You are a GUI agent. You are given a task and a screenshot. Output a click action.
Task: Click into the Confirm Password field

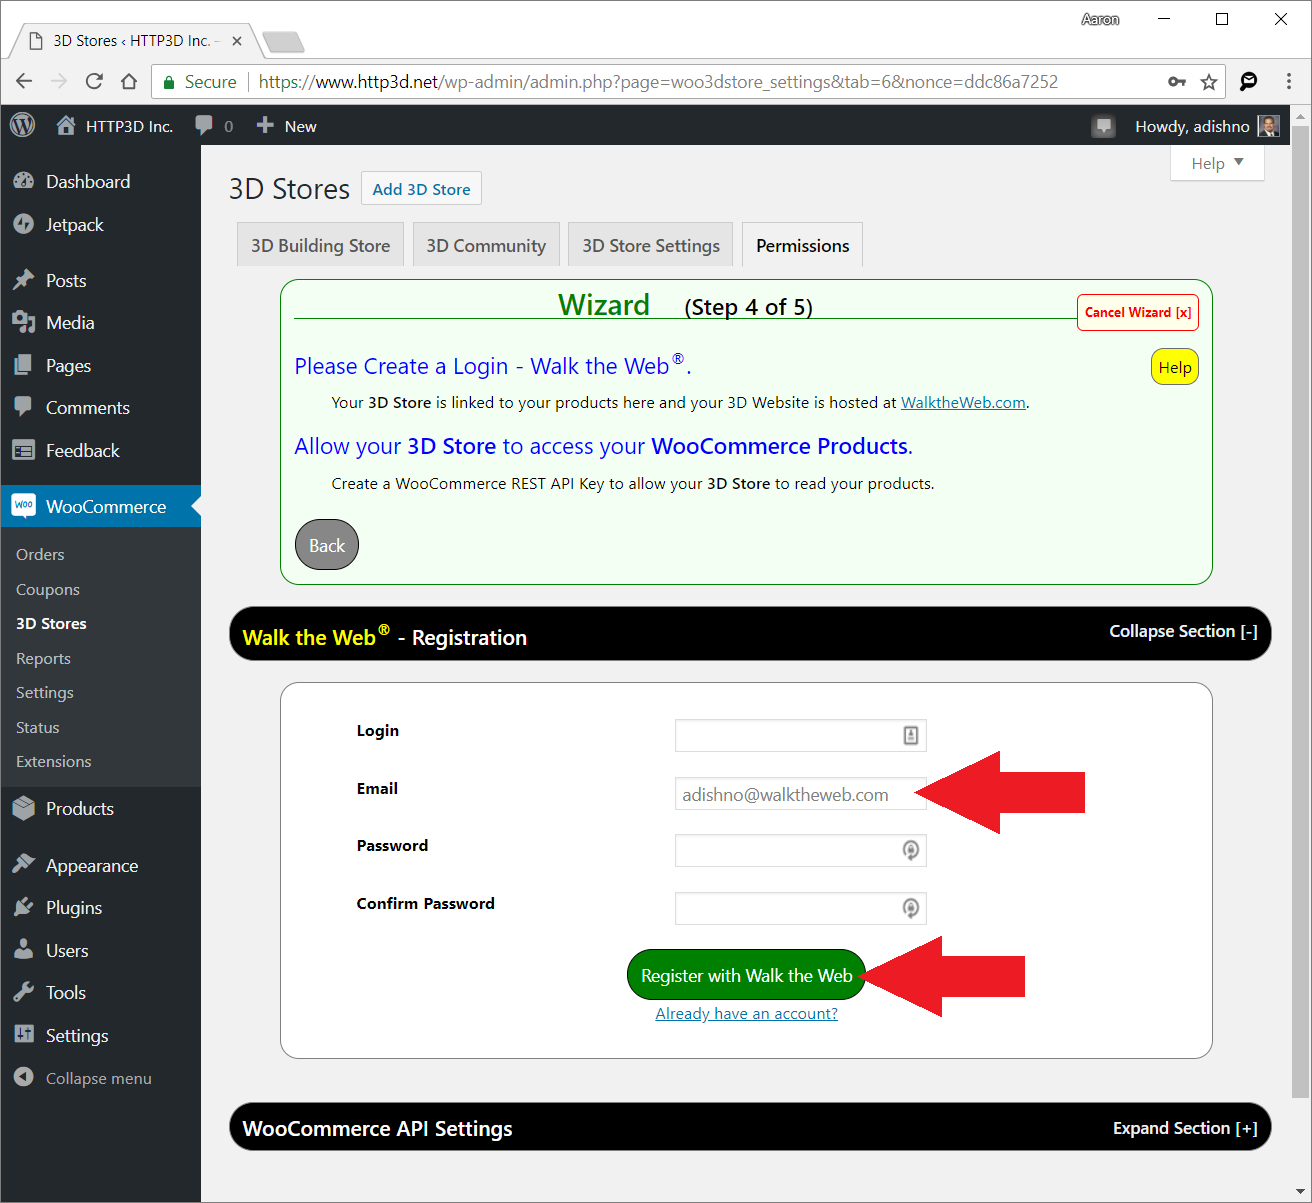[x=801, y=908]
